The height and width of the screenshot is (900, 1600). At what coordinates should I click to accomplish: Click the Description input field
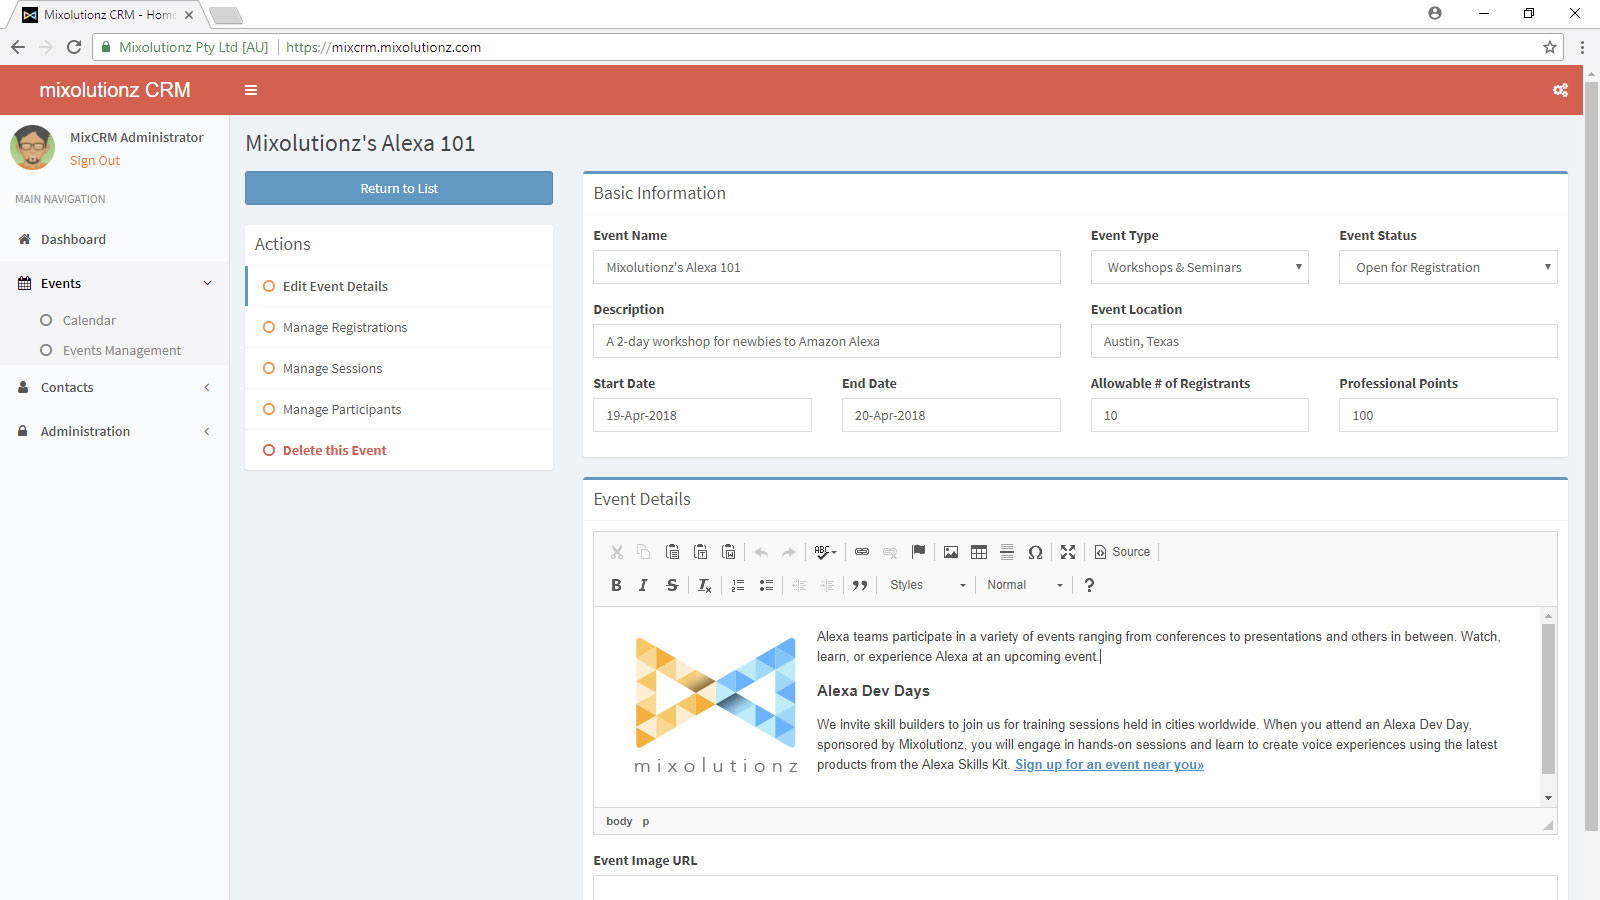click(827, 341)
